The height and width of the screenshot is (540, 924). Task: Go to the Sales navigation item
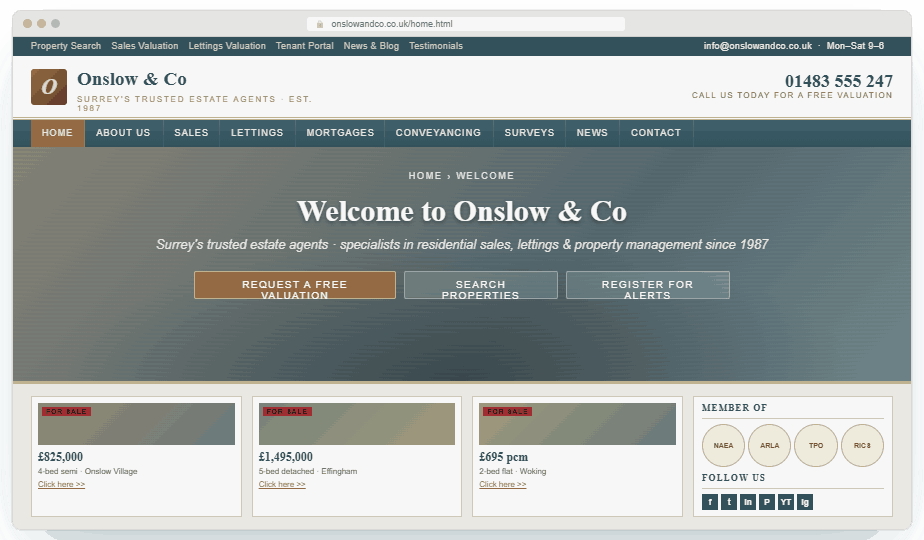tap(191, 133)
